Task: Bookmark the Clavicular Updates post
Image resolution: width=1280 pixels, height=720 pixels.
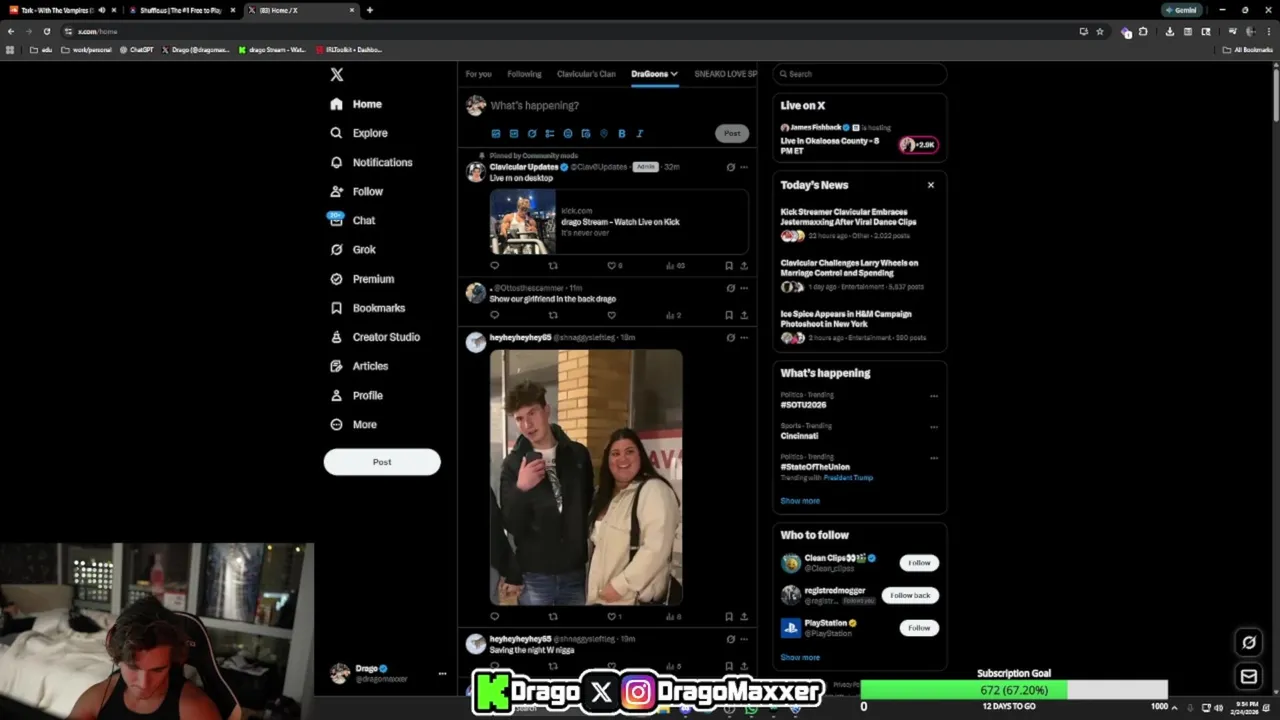Action: click(729, 266)
